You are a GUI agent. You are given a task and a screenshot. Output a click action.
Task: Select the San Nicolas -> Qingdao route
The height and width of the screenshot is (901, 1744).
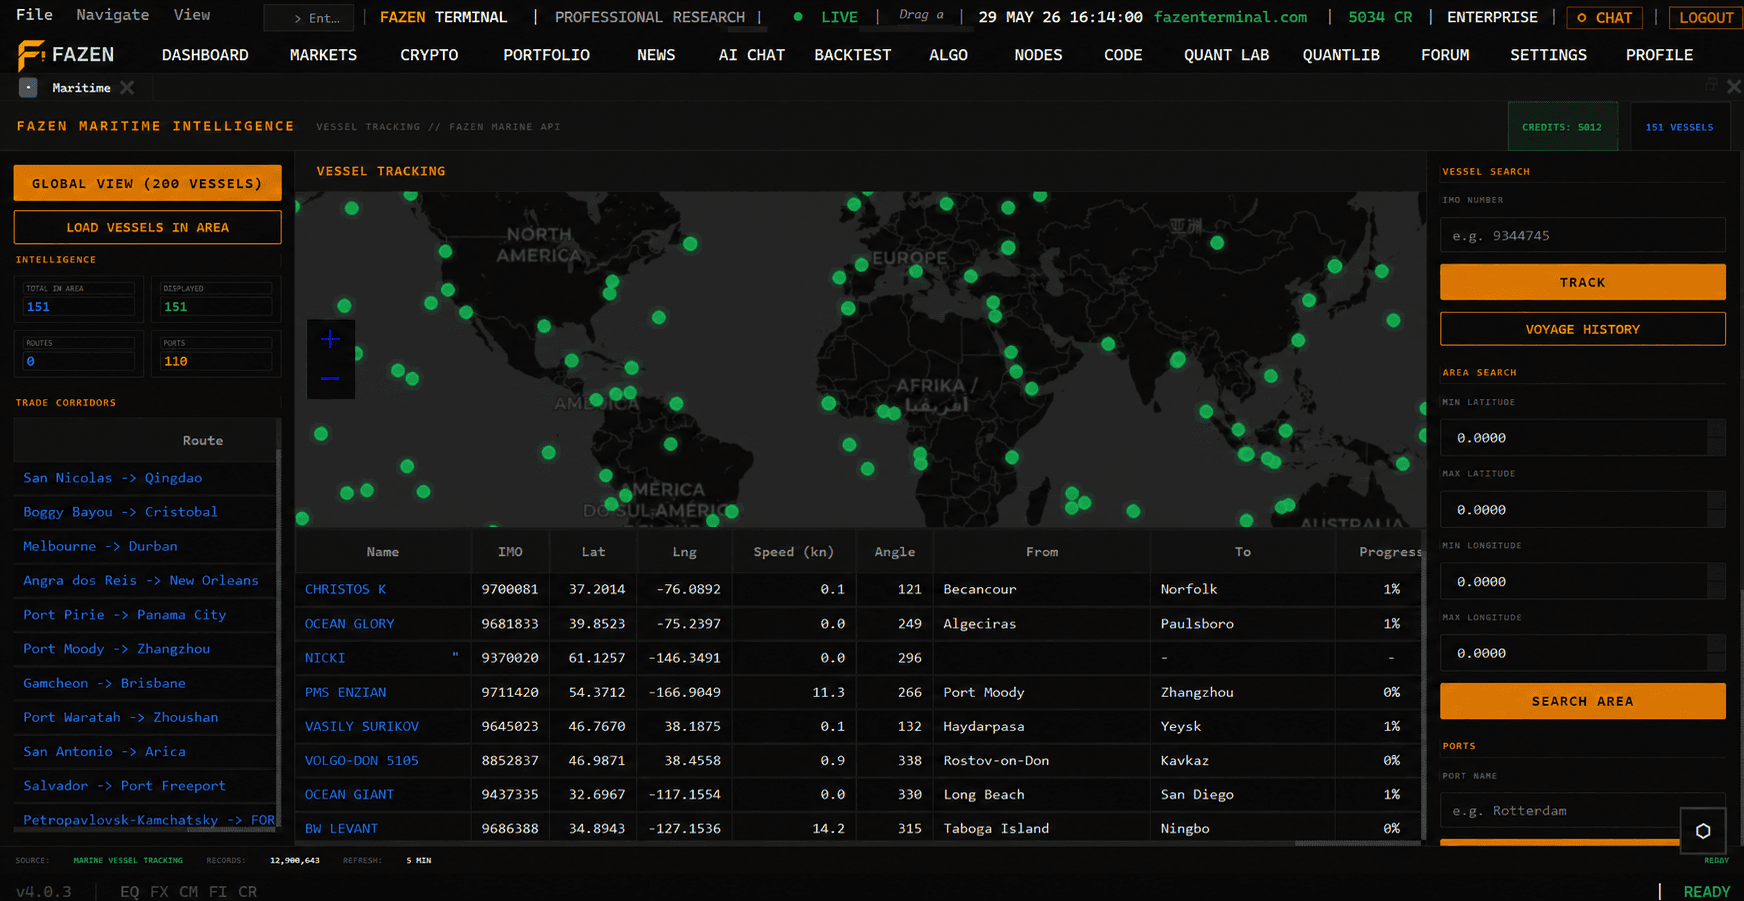pyautogui.click(x=112, y=478)
